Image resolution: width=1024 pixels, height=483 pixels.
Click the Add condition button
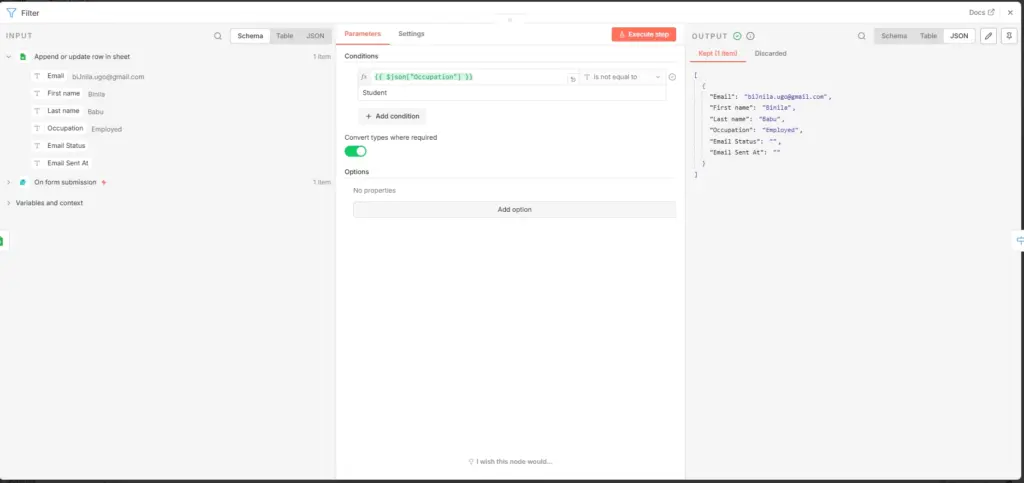click(392, 116)
